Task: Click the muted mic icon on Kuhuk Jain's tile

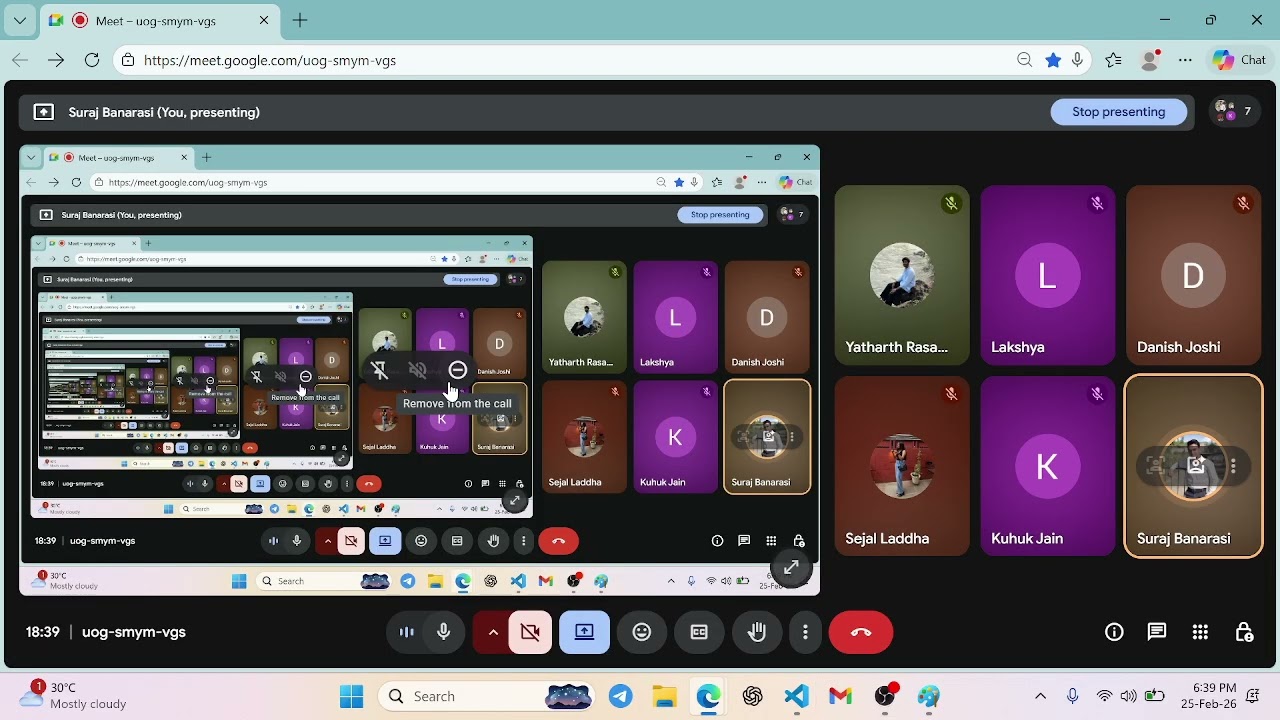Action: coord(1097,394)
